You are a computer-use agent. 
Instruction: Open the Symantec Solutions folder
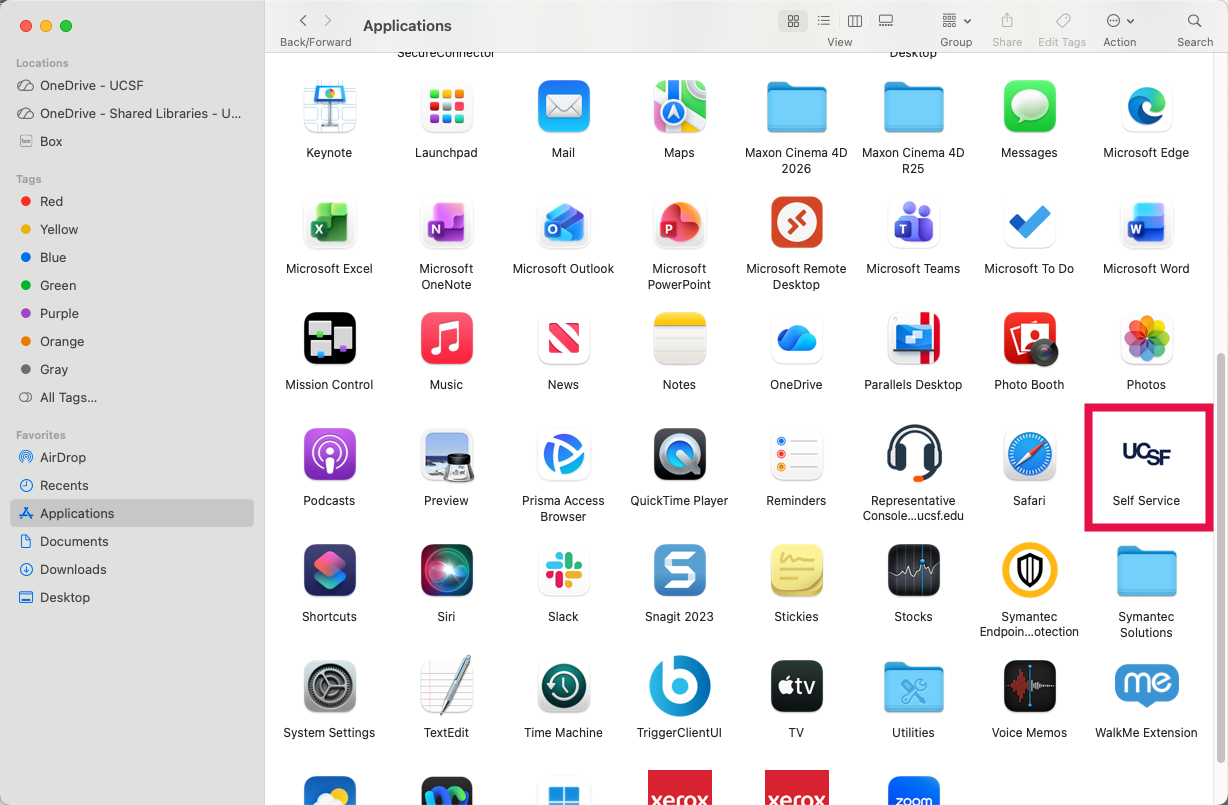click(x=1146, y=570)
